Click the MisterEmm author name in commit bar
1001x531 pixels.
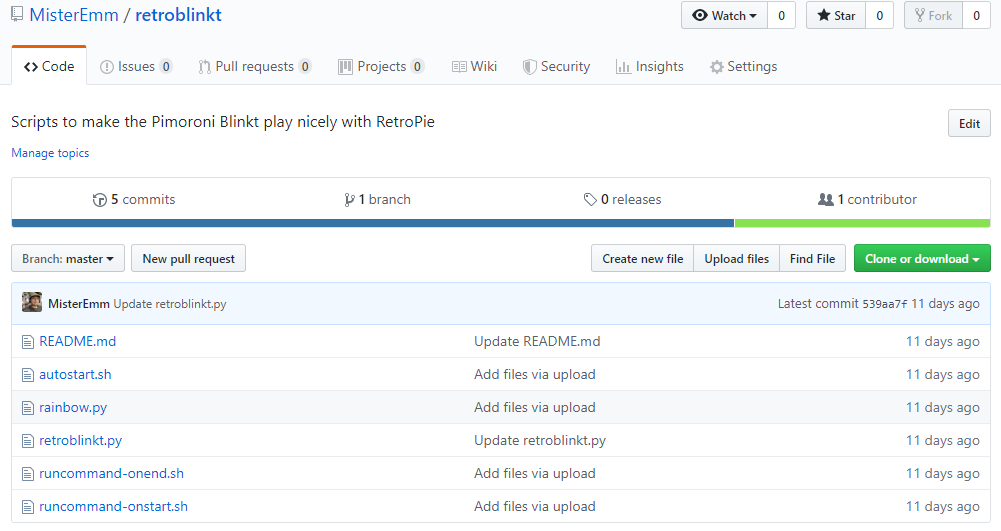(79, 304)
